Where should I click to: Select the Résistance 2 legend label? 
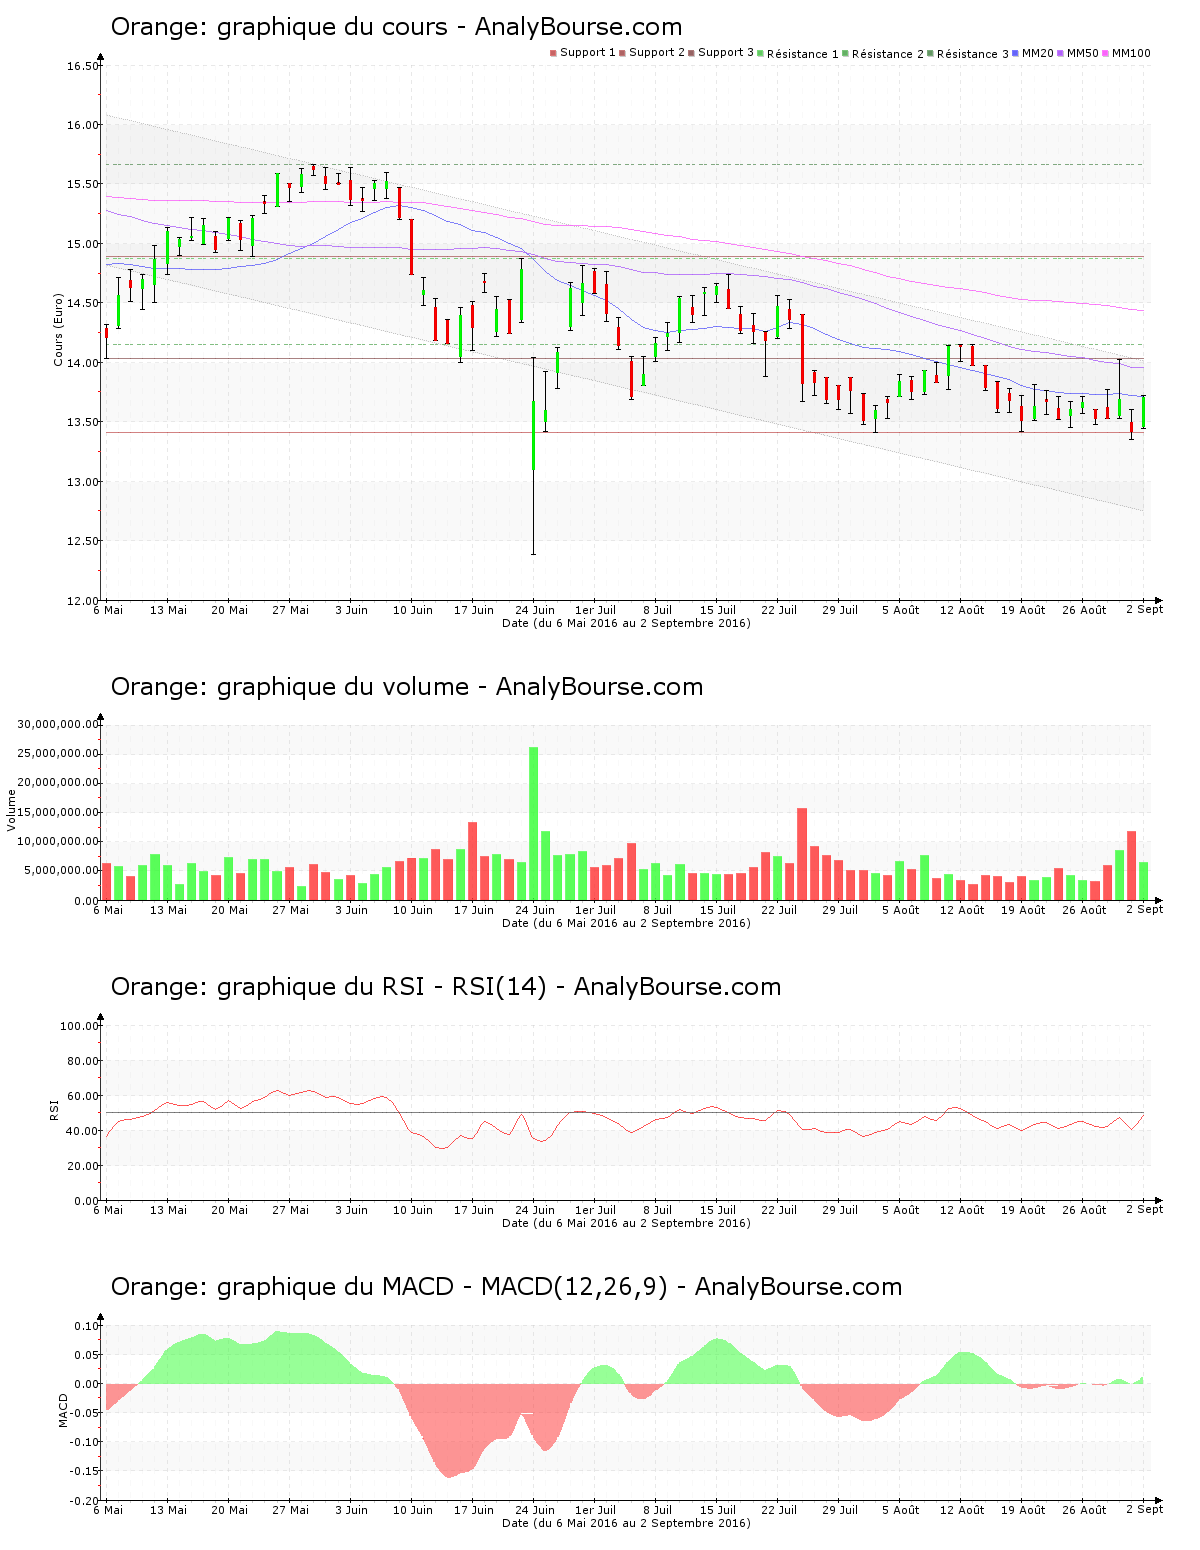point(888,54)
